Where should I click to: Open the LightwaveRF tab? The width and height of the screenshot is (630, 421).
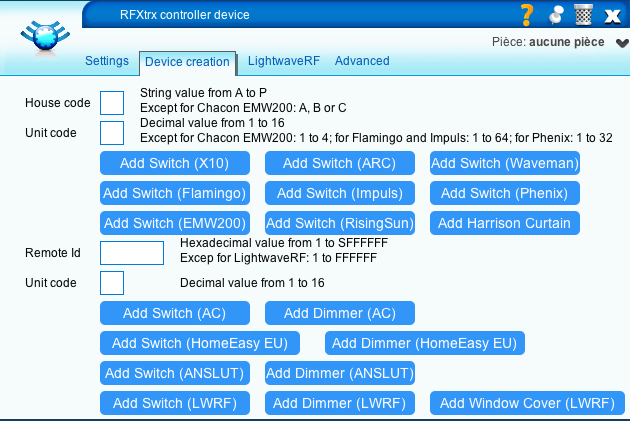pos(284,61)
